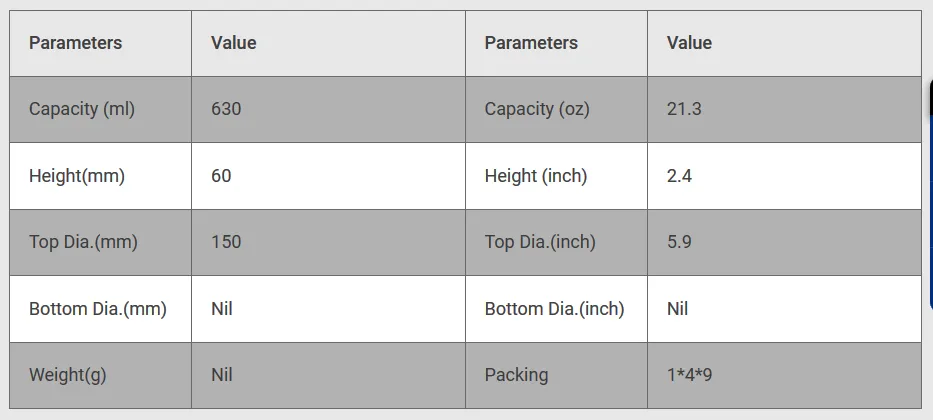Click the first Parameters column header
This screenshot has width=933, height=420.
(x=100, y=43)
